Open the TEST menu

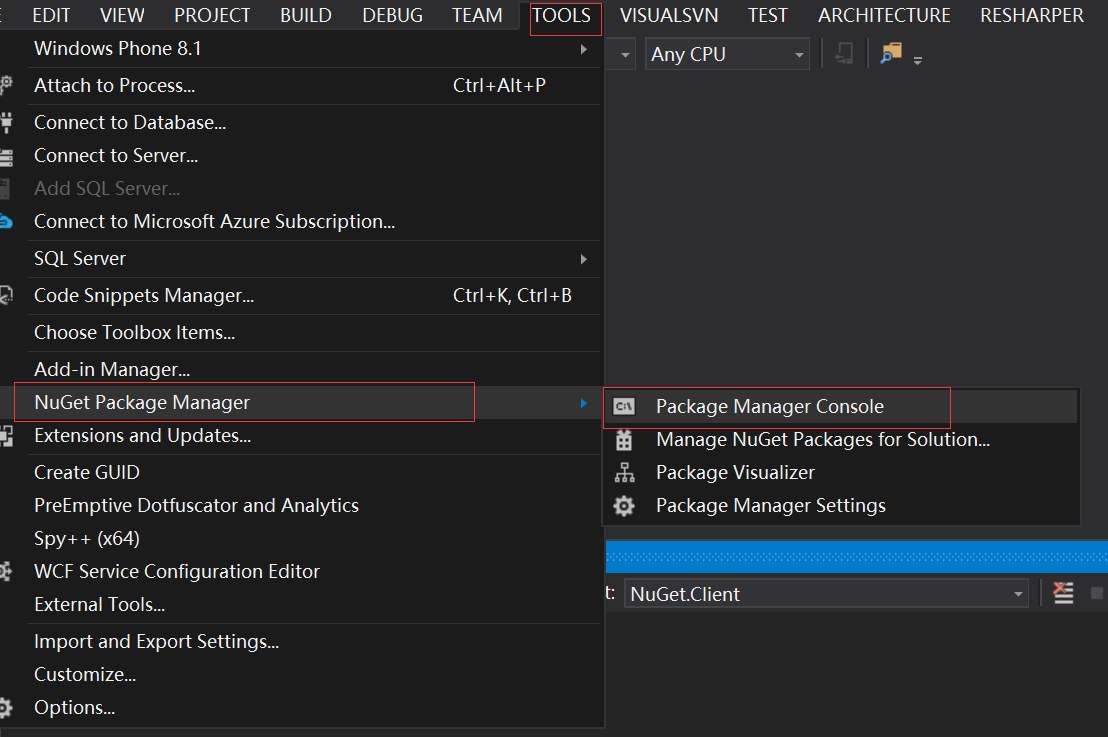tap(767, 15)
